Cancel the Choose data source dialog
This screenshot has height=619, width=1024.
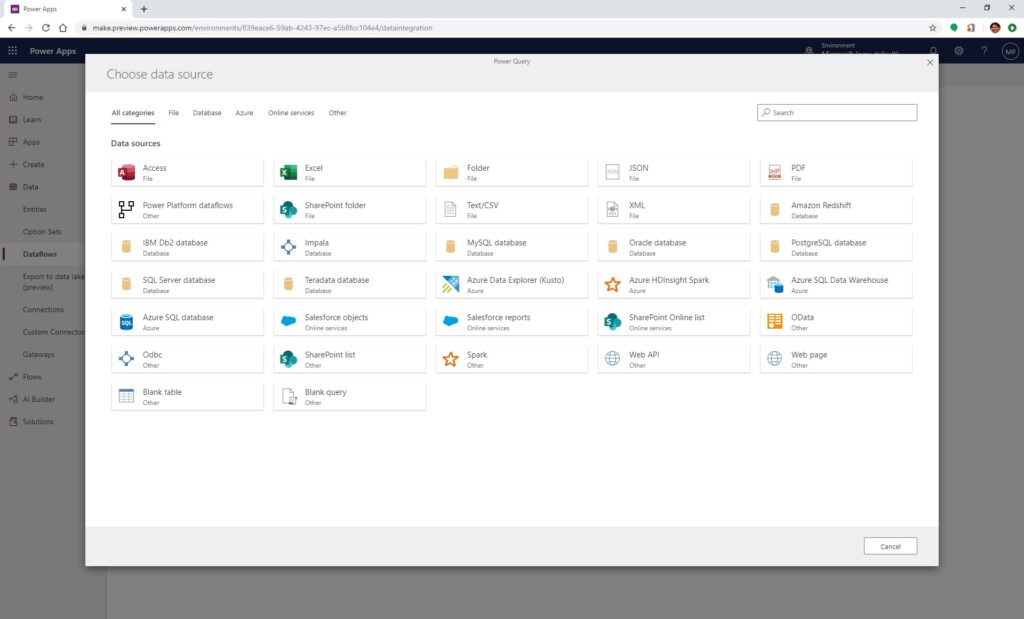(890, 546)
